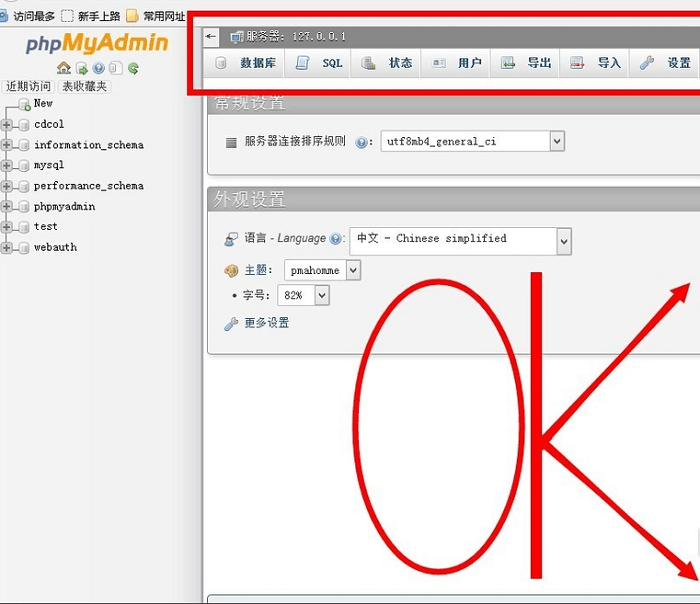Open the 更多设置 link
This screenshot has height=604, width=700.
267,323
